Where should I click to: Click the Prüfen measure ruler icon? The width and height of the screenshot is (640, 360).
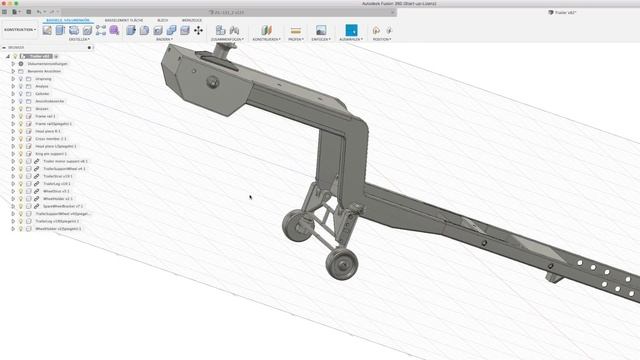(296, 31)
